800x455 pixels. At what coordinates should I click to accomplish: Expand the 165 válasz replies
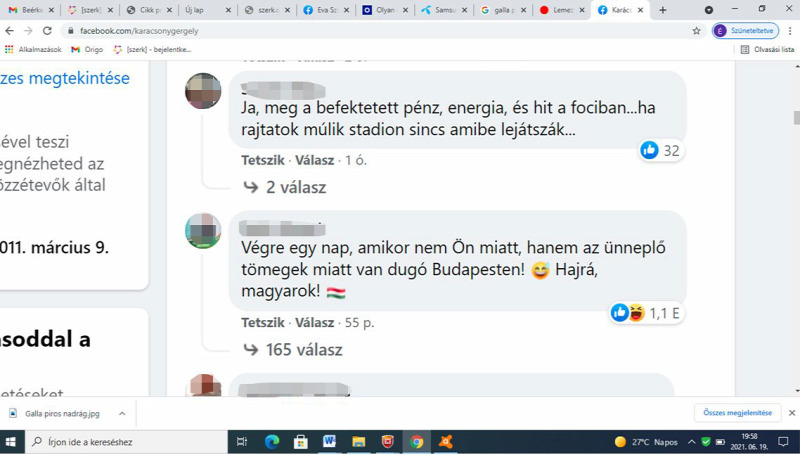pos(293,349)
